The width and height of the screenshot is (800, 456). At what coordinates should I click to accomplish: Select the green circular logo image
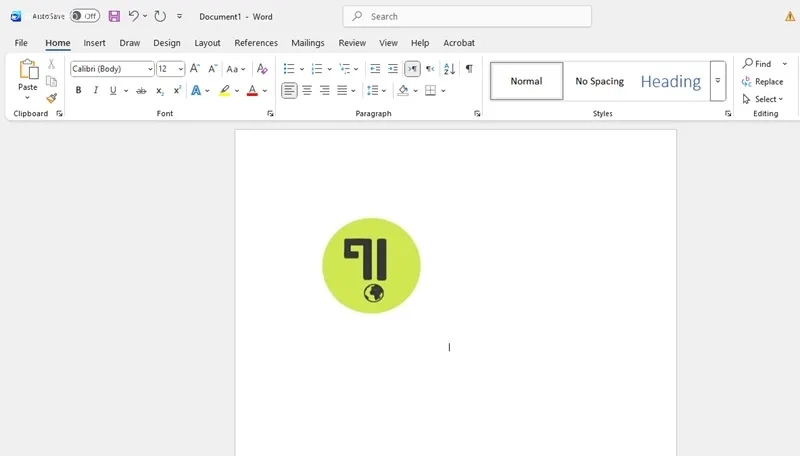(371, 266)
